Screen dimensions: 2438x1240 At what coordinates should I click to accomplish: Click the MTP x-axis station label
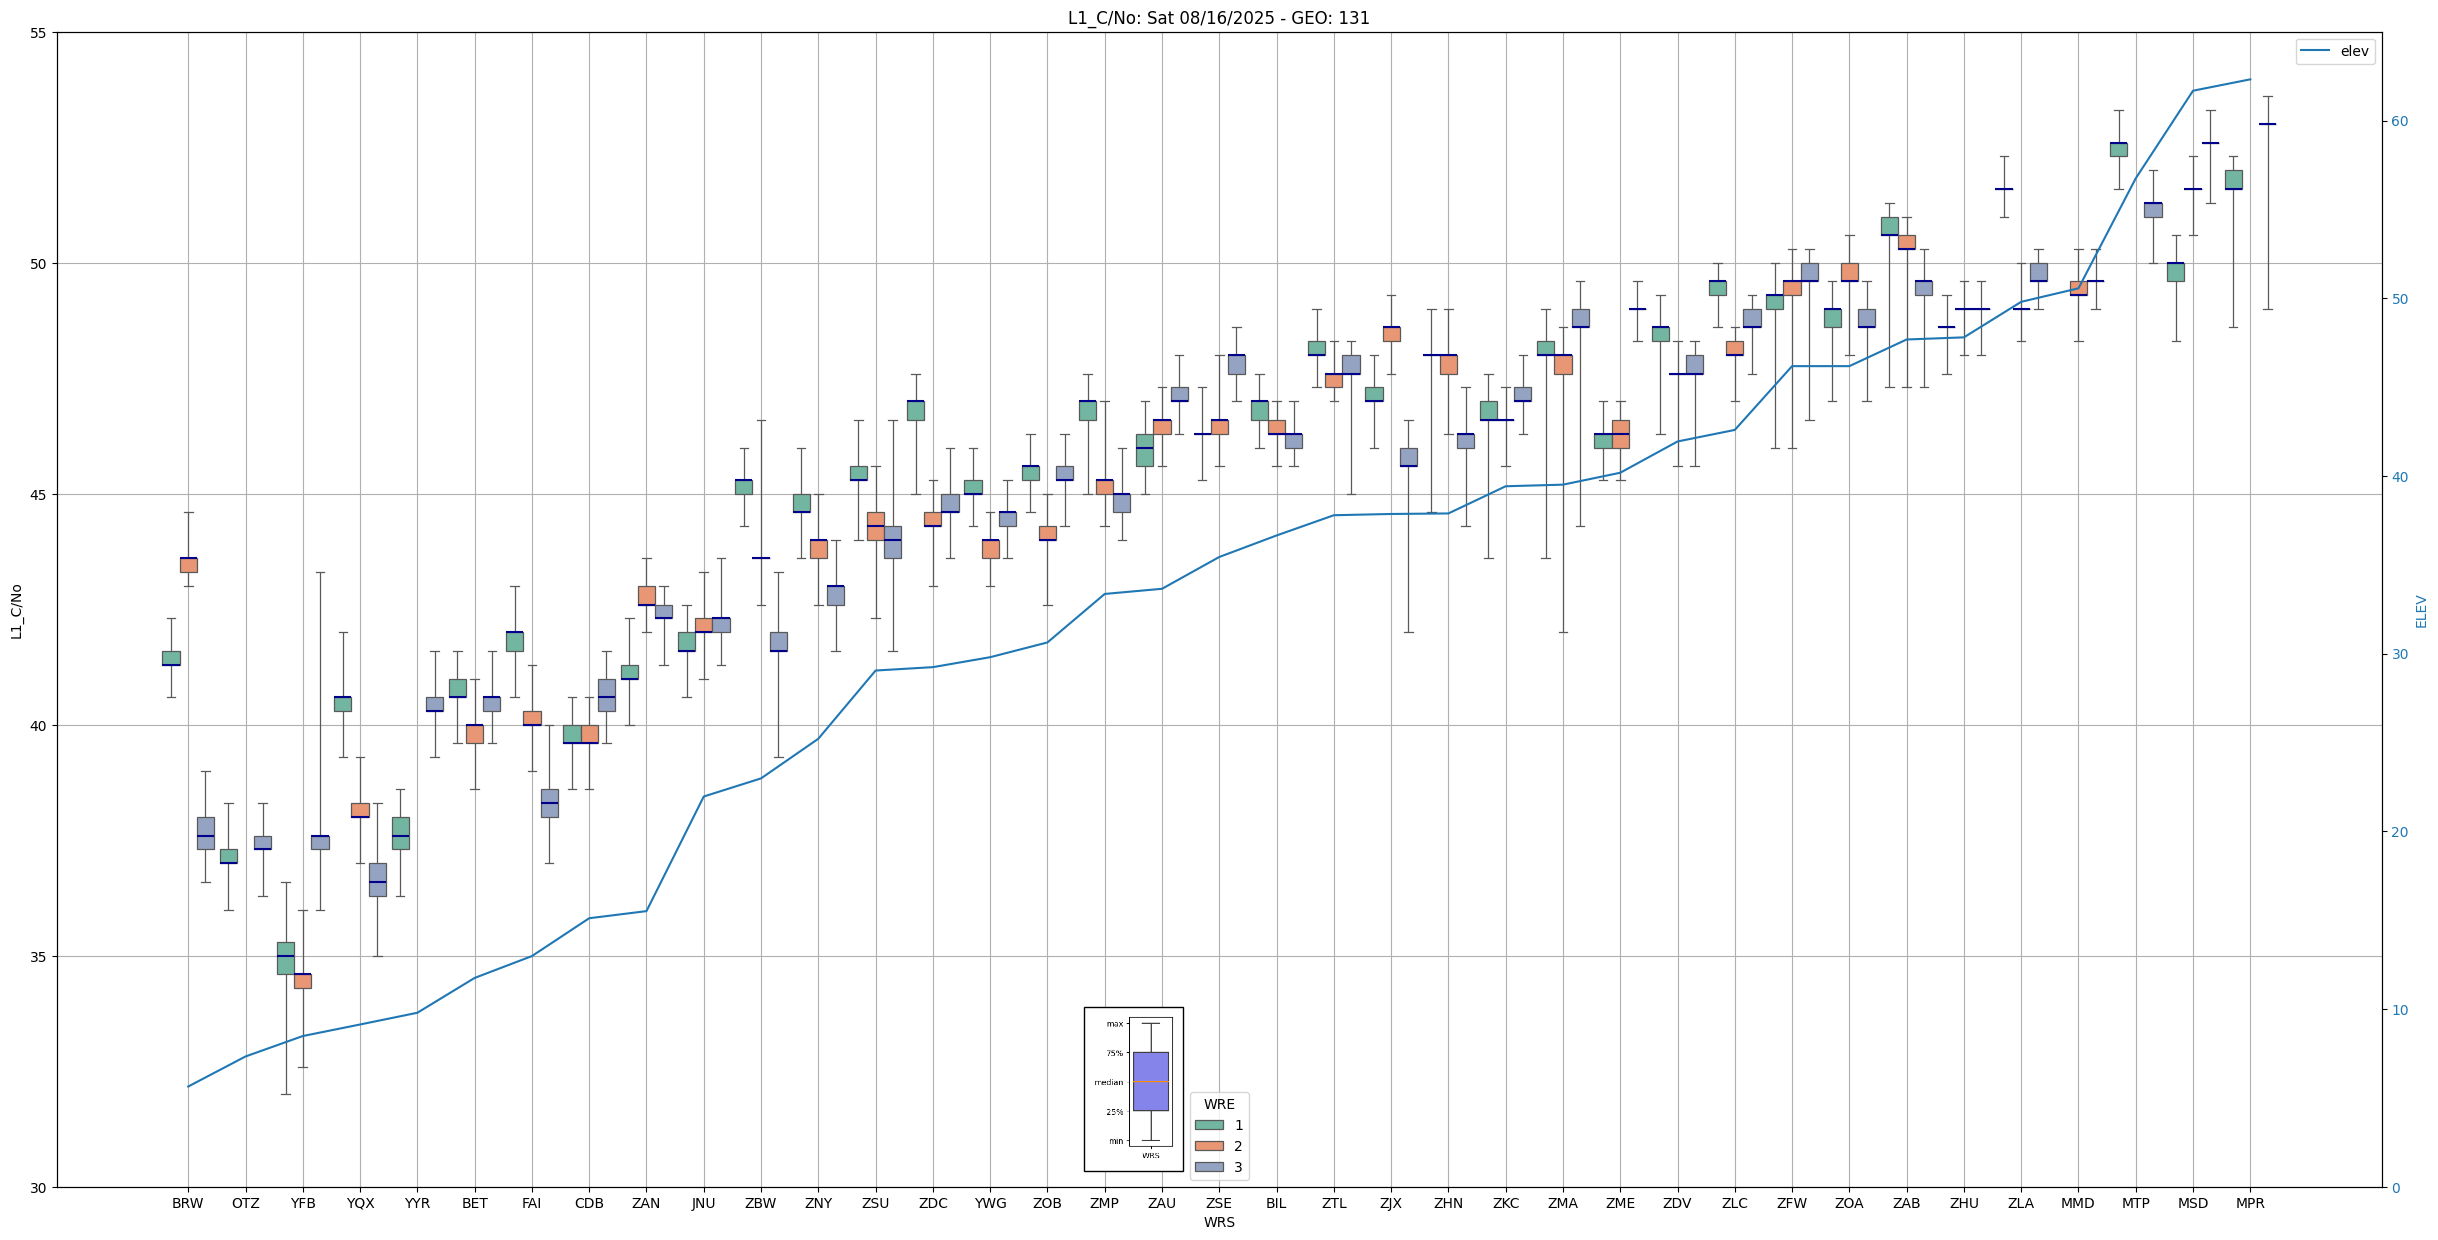coord(2135,1203)
